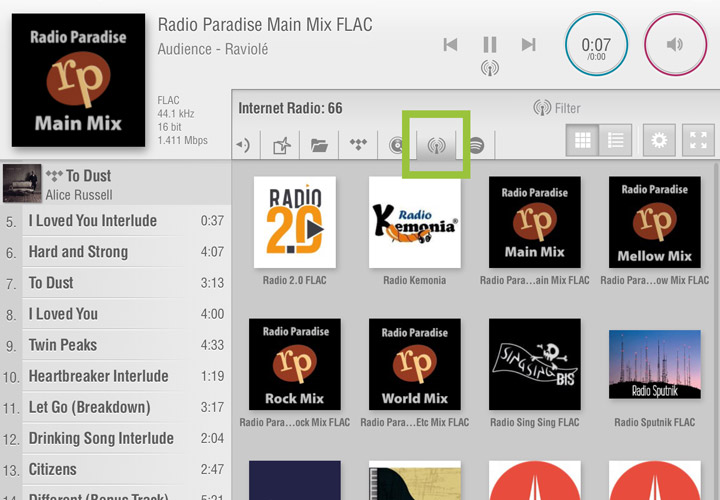Click the round volume control button
Screen dimensions: 720x500
(x=675, y=44)
